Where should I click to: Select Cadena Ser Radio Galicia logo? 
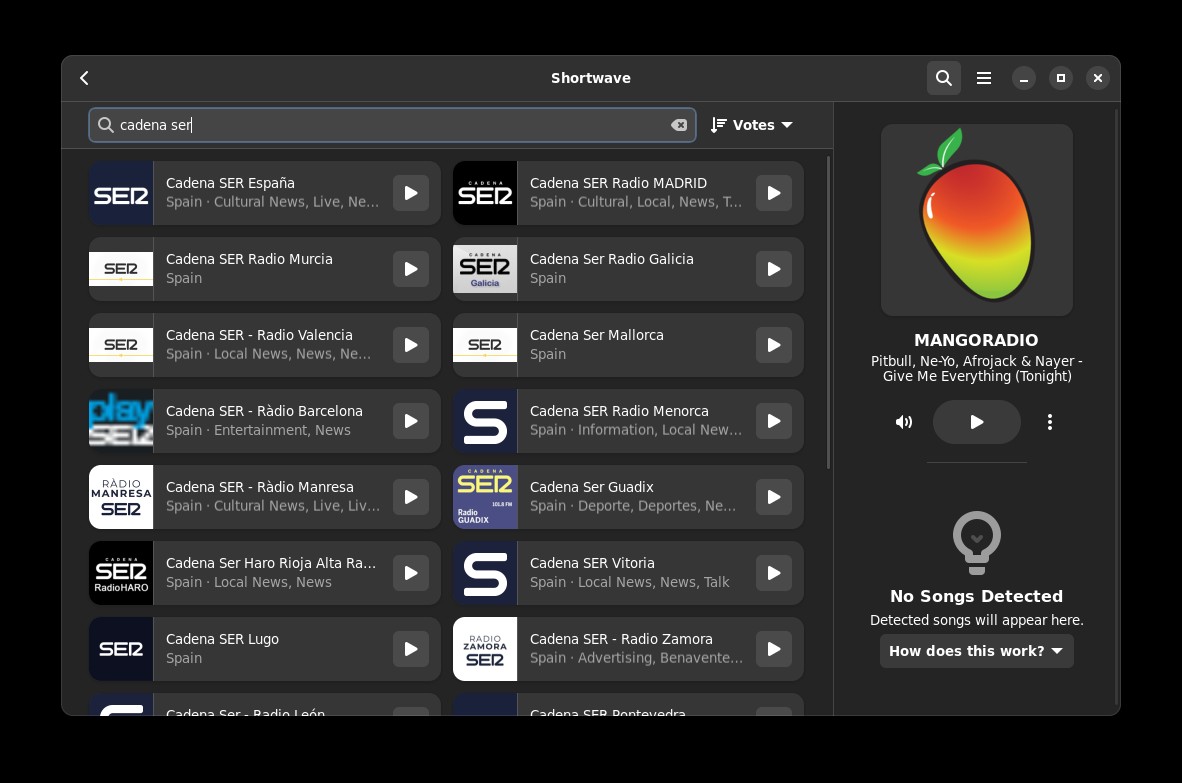[x=485, y=269]
